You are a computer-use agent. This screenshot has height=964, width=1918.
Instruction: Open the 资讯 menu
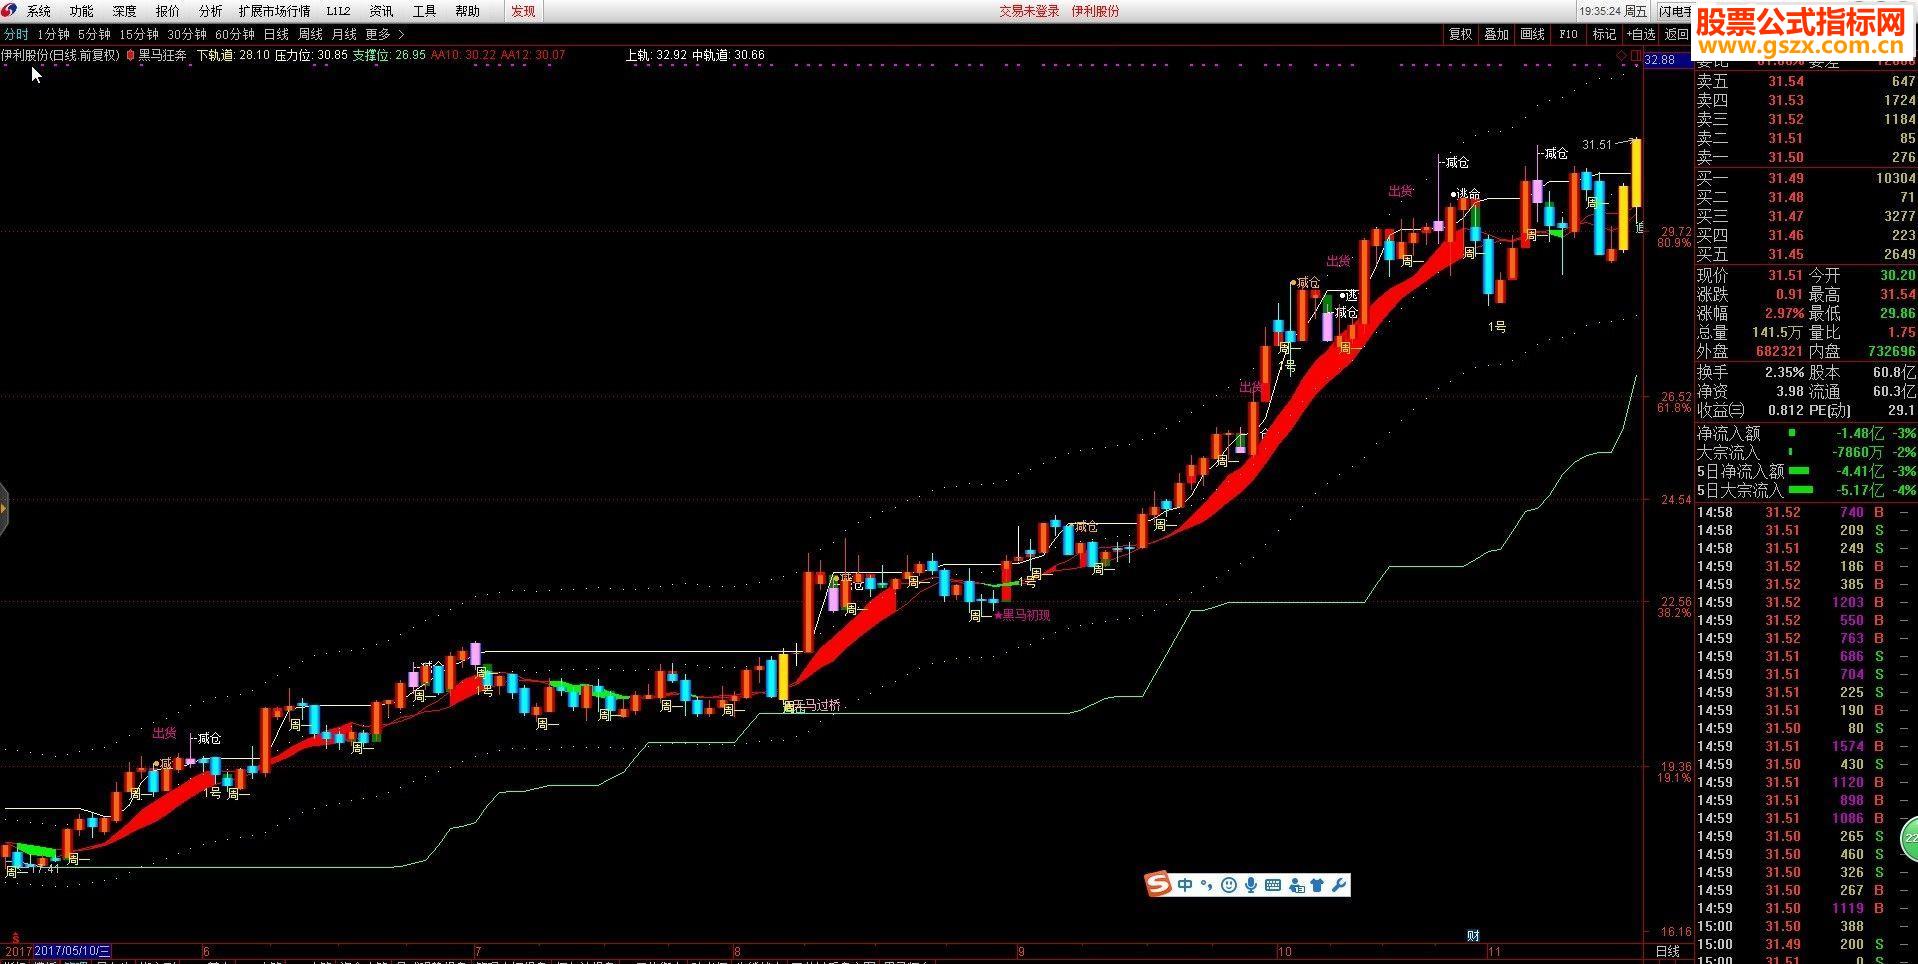point(381,11)
